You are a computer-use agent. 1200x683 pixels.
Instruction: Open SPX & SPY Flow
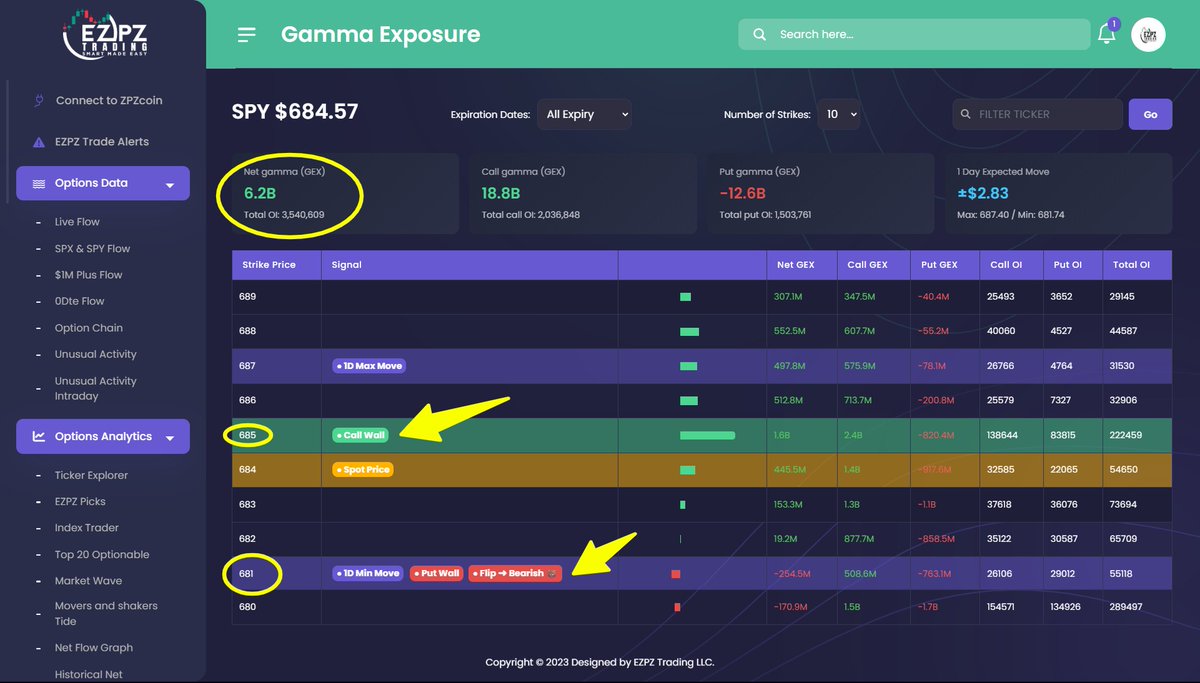pyautogui.click(x=92, y=249)
